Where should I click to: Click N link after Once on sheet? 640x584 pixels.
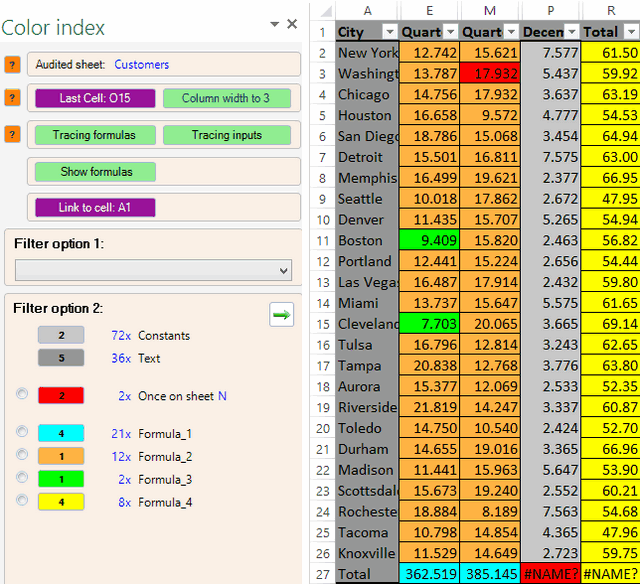[222, 396]
